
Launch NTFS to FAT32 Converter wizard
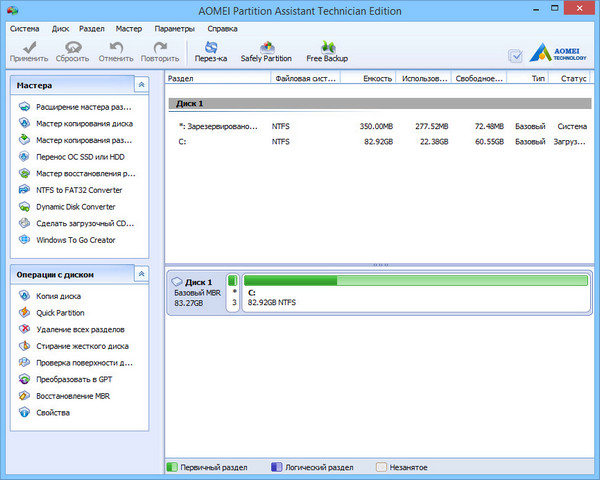pyautogui.click(x=78, y=190)
